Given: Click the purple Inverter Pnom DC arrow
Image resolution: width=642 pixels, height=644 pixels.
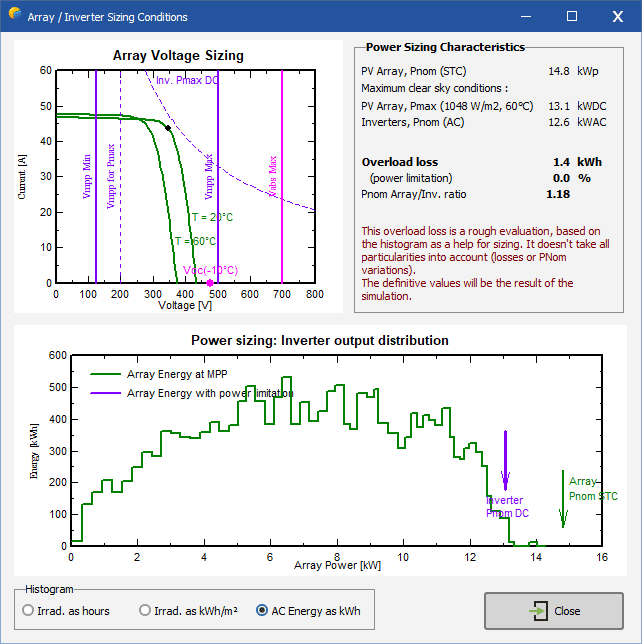Looking at the screenshot, I should [x=506, y=460].
